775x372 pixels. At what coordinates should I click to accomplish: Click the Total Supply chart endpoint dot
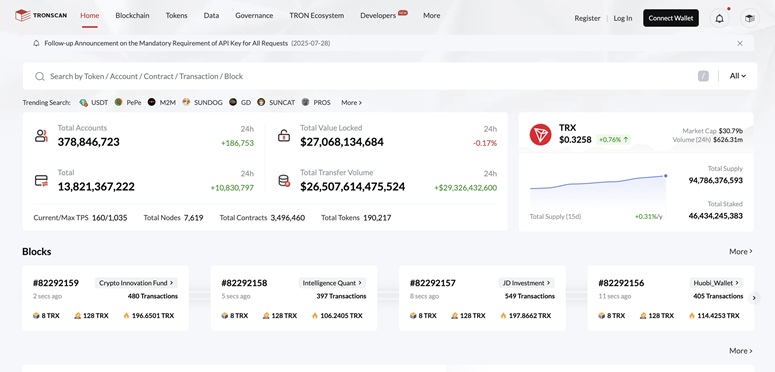665,175
